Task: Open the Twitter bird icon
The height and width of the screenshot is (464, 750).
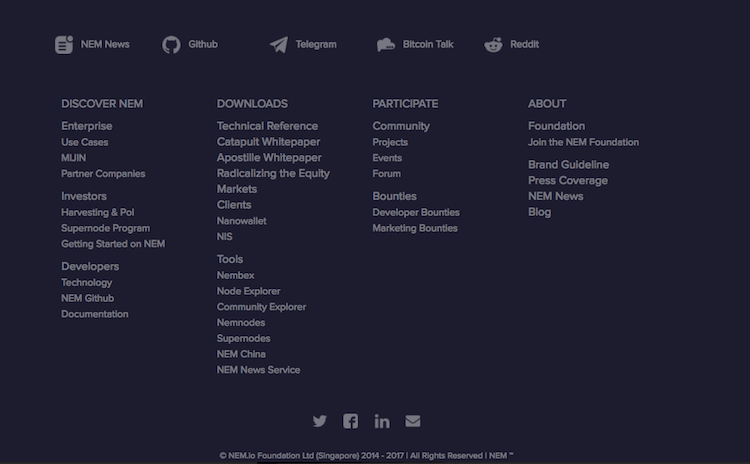Action: pos(320,421)
